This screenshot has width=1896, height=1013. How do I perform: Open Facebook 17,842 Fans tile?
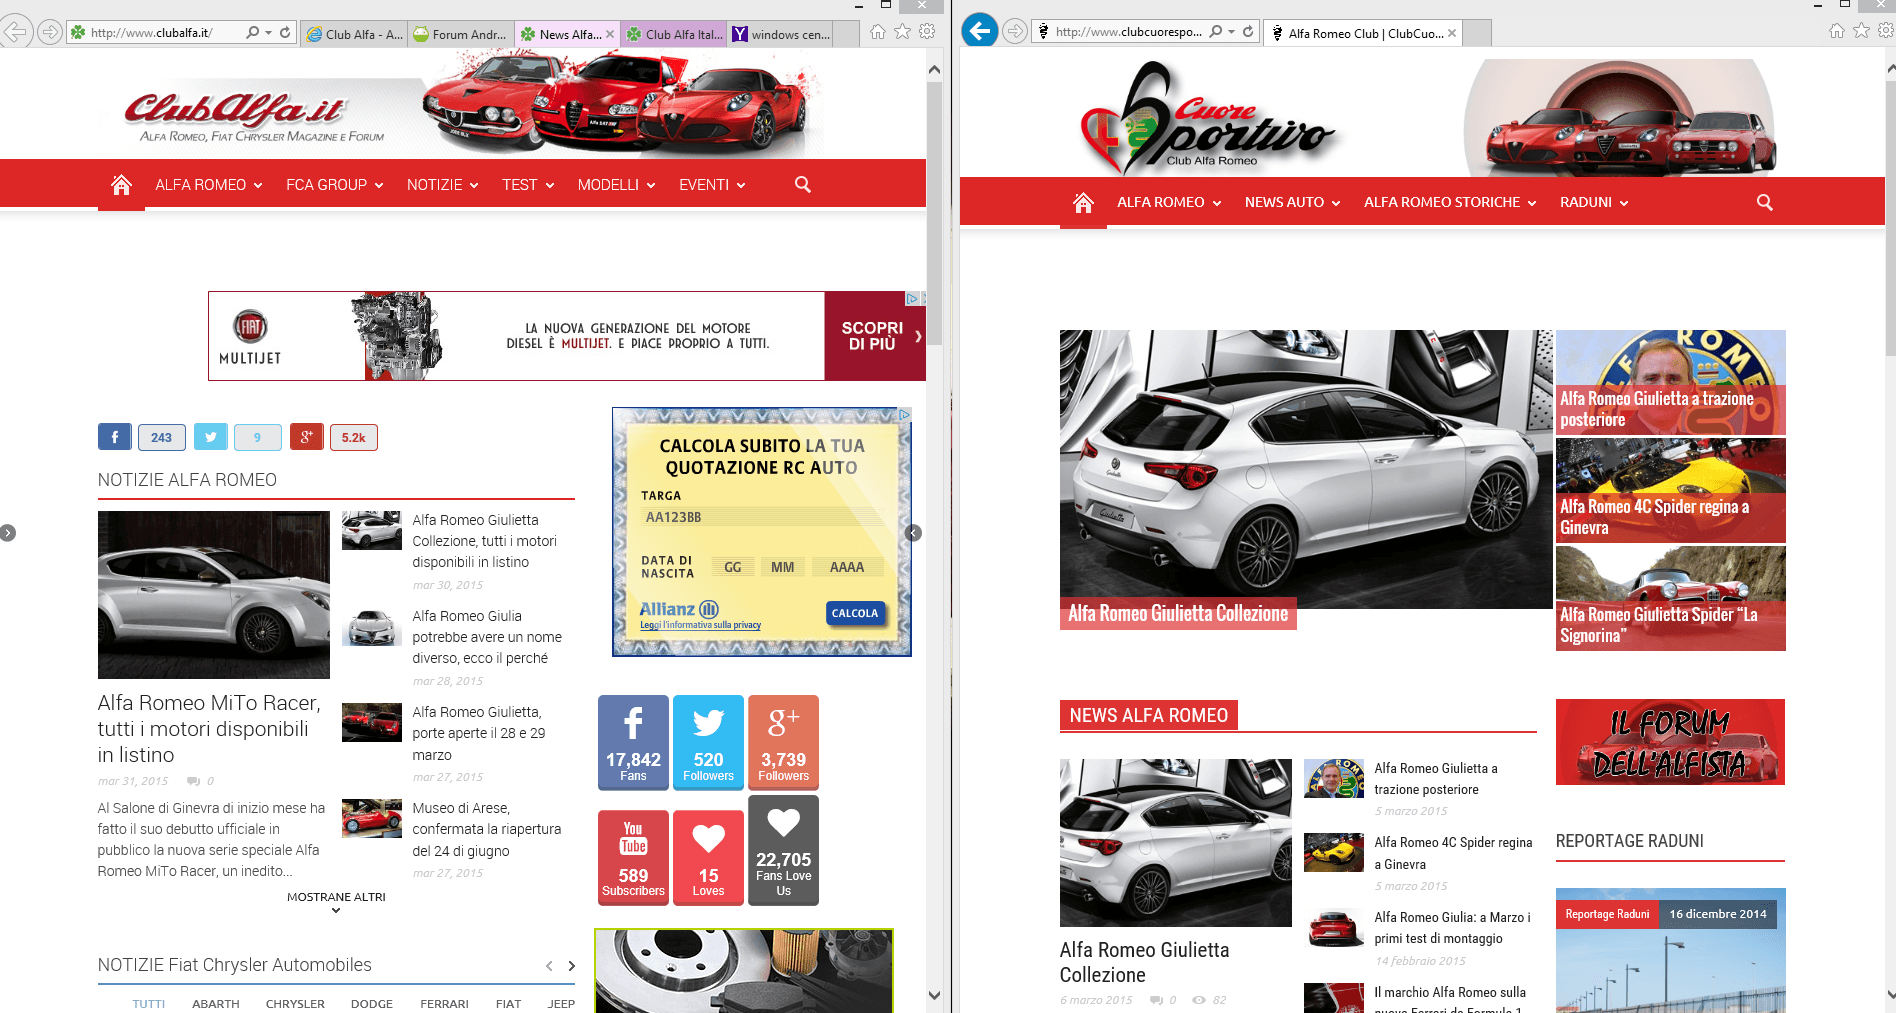click(633, 742)
